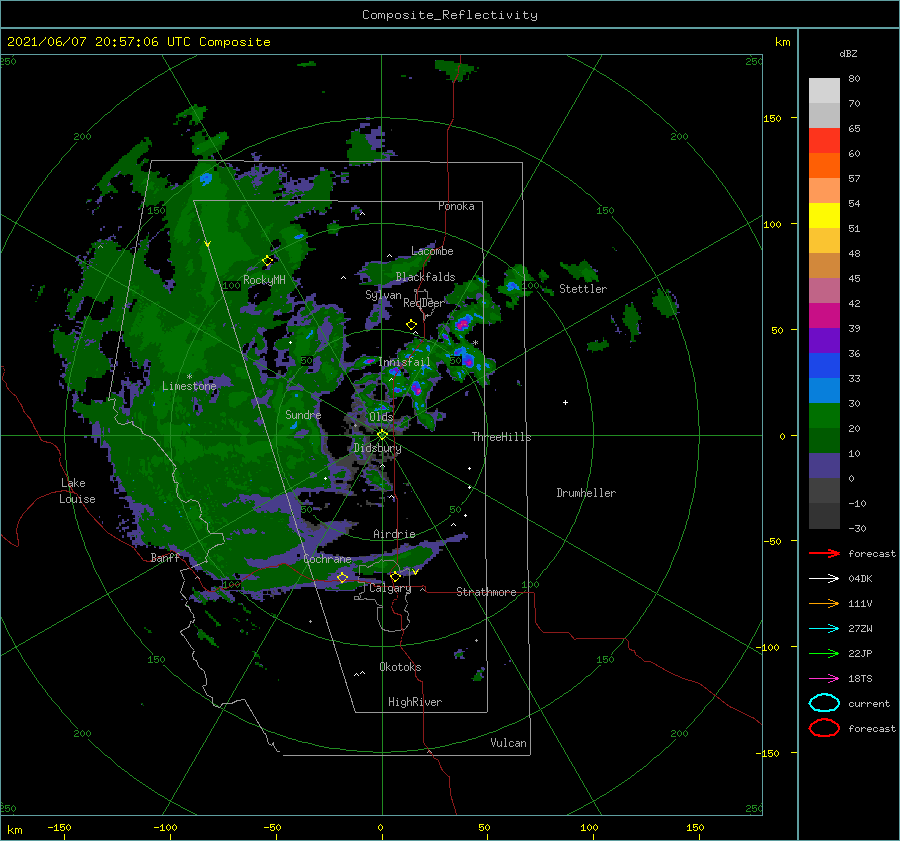The width and height of the screenshot is (900, 841).
Task: Click the Stettler city label
Action: (583, 289)
